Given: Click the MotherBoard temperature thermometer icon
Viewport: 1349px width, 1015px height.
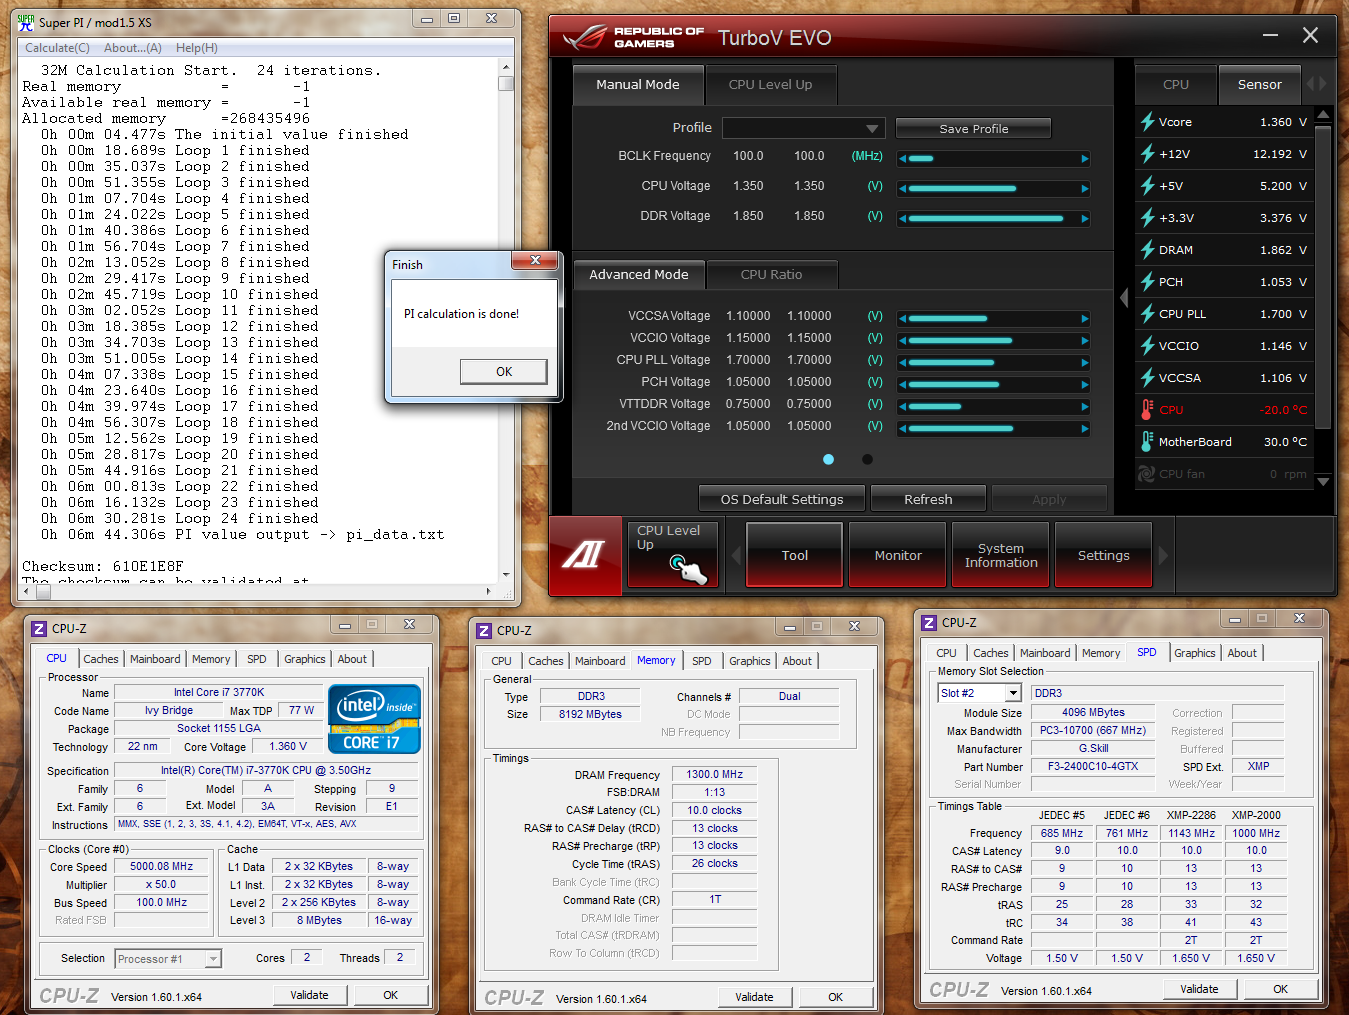Looking at the screenshot, I should [1148, 442].
